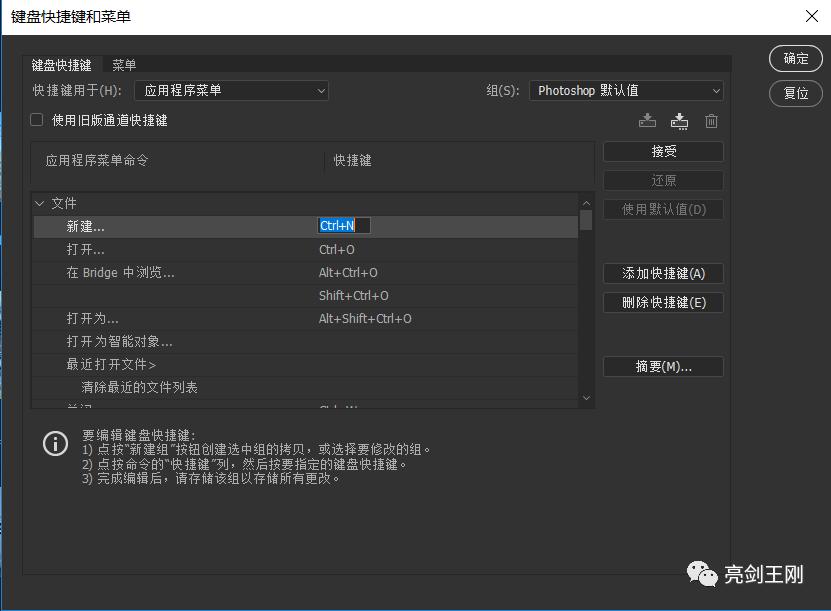Click 添加快捷键(A) to add a shortcut

tap(663, 273)
